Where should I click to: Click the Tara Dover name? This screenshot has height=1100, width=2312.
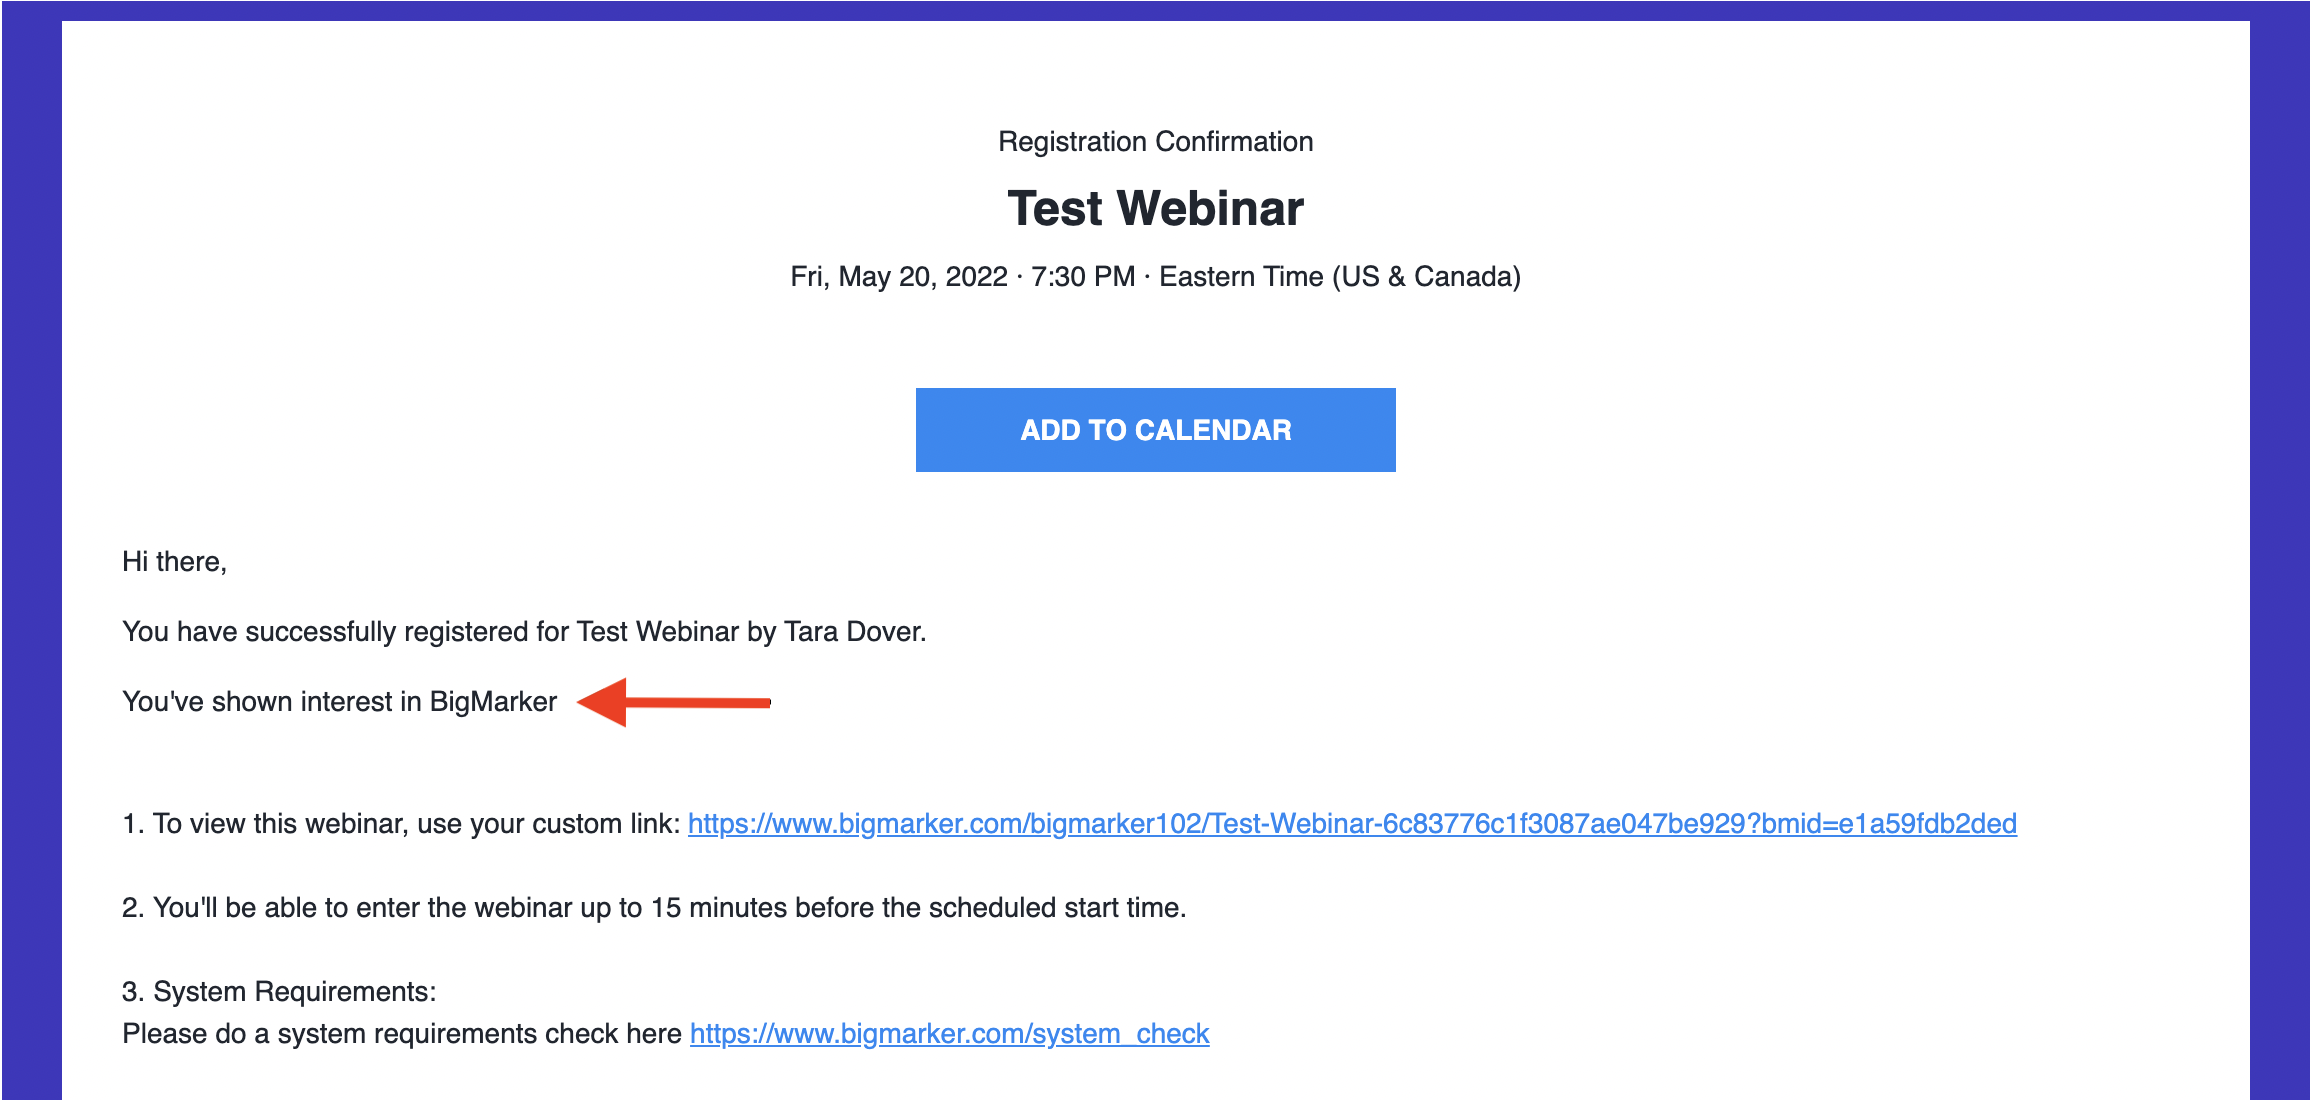click(855, 632)
